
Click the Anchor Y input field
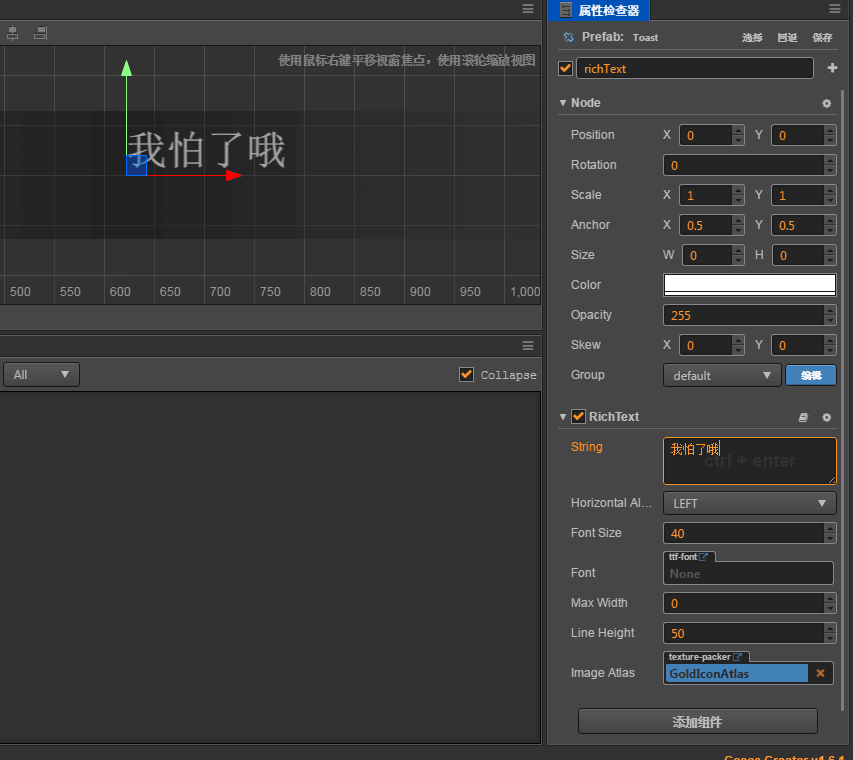pos(798,225)
